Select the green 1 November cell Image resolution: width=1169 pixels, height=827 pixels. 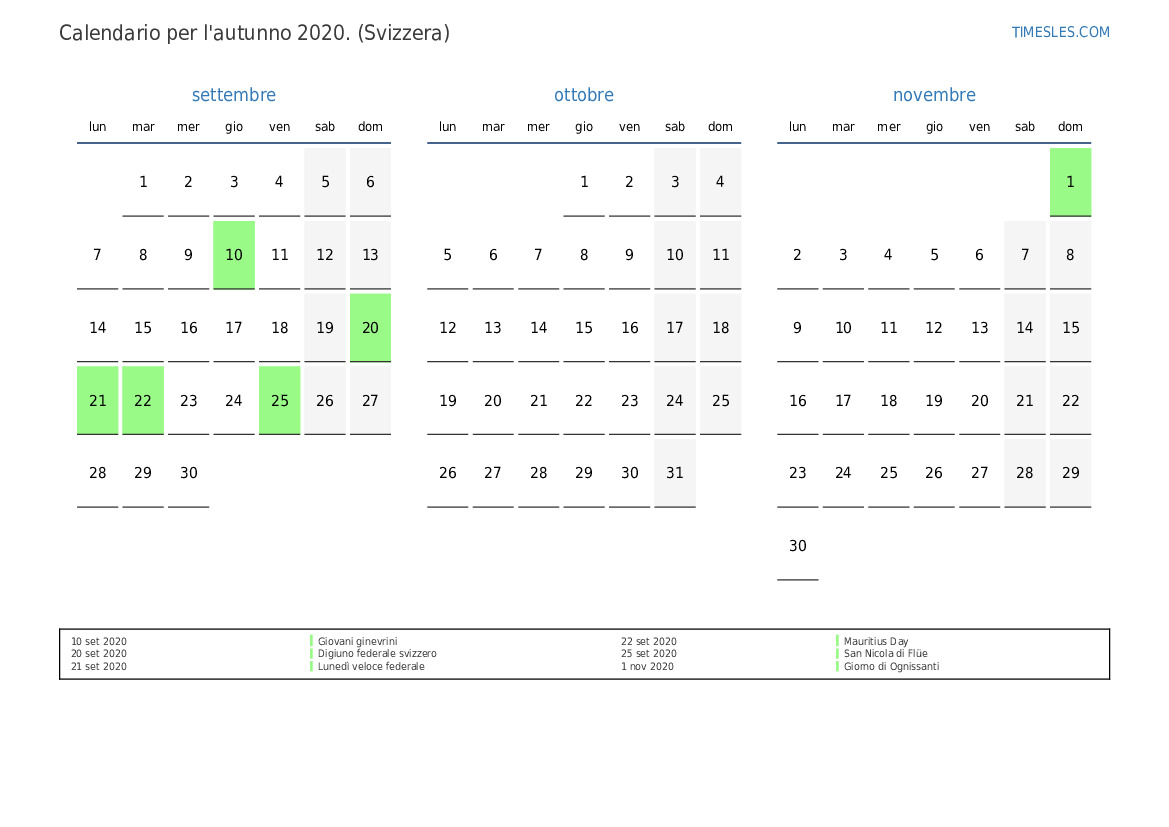tap(1070, 182)
